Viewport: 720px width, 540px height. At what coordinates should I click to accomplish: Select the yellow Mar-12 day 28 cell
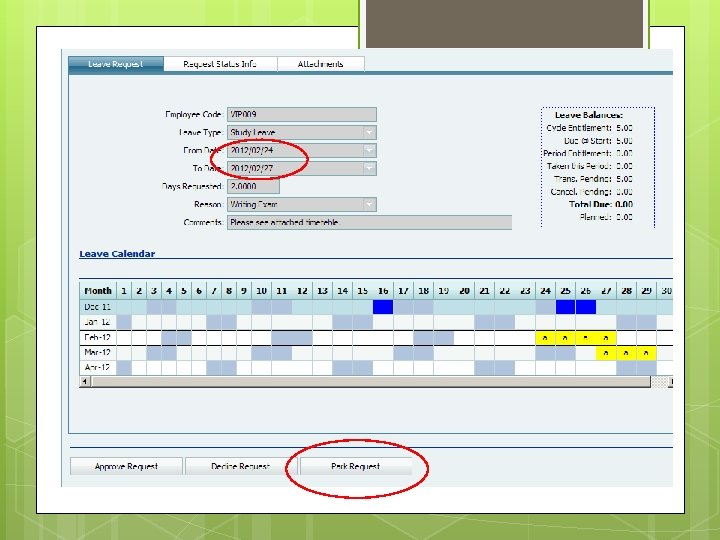[626, 353]
